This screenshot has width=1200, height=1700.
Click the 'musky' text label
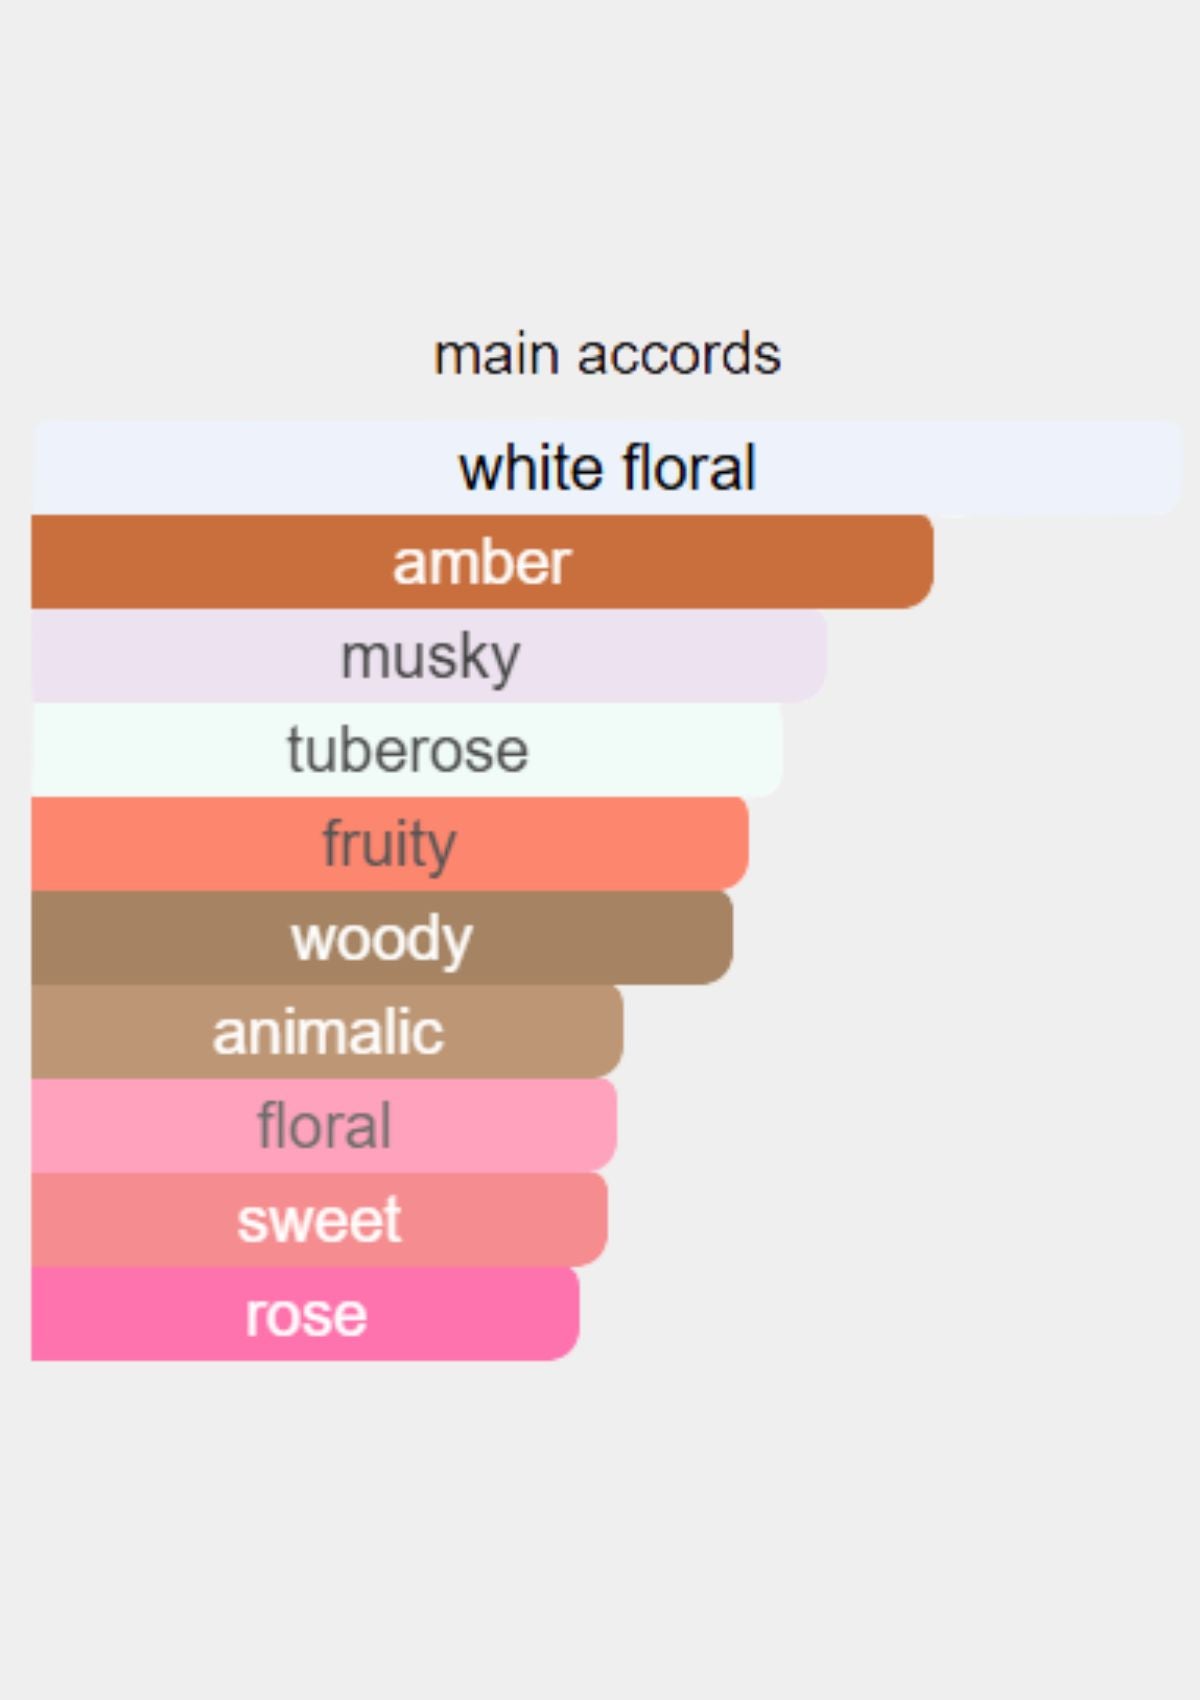click(x=430, y=657)
